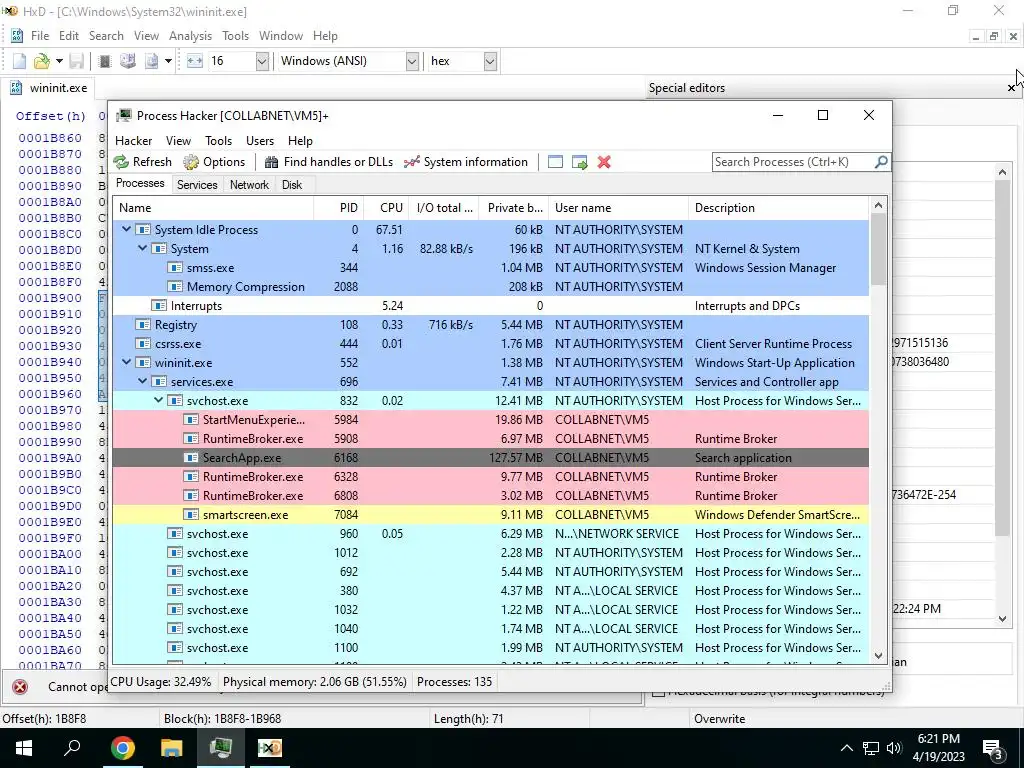Click the process list scrollbar down arrow
1024x768 pixels.
coord(878,656)
